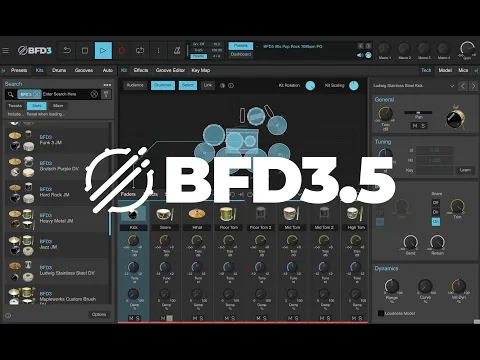Open the Auto browser tab
The width and height of the screenshot is (480, 360).
coord(108,70)
